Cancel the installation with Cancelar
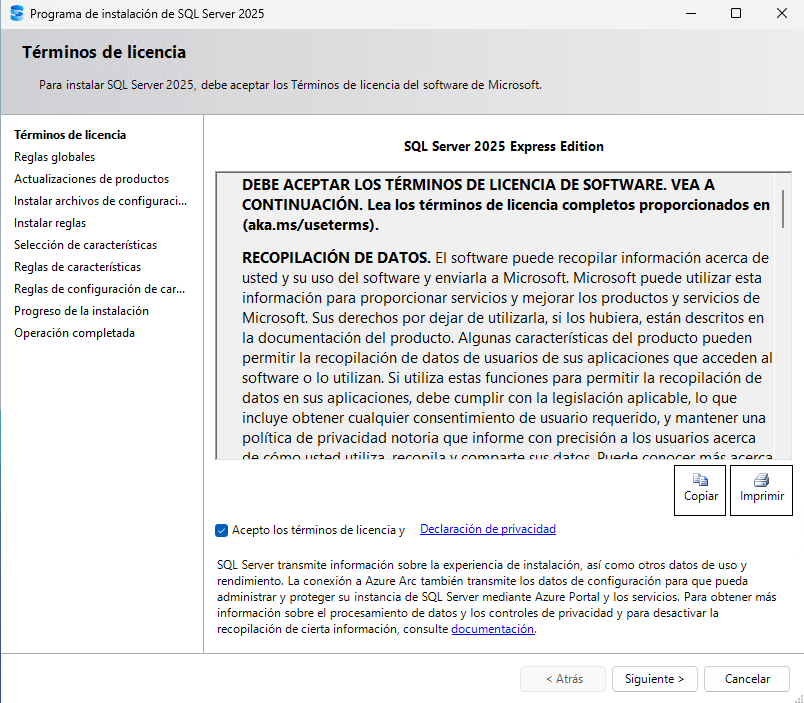Image resolution: width=804 pixels, height=703 pixels. pyautogui.click(x=747, y=679)
